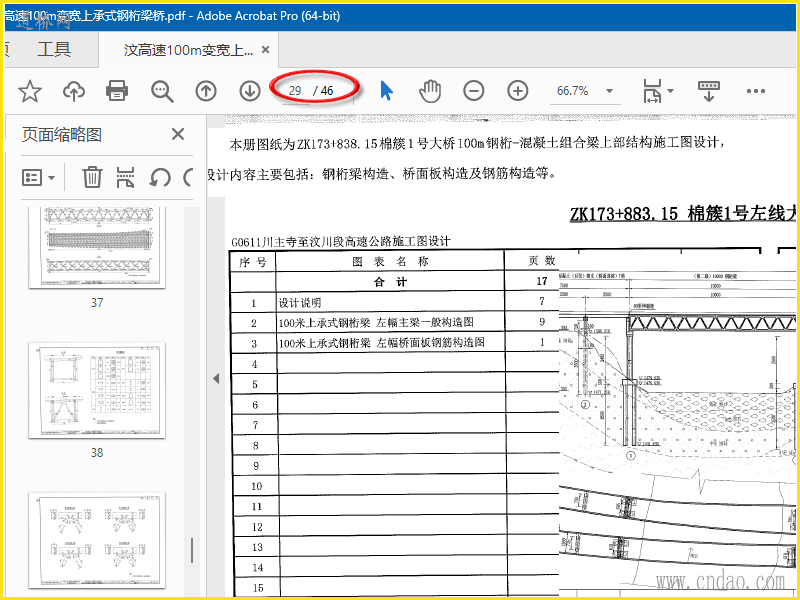Open the zoom level 66.7% dropdown
The width and height of the screenshot is (800, 600).
[x=609, y=91]
